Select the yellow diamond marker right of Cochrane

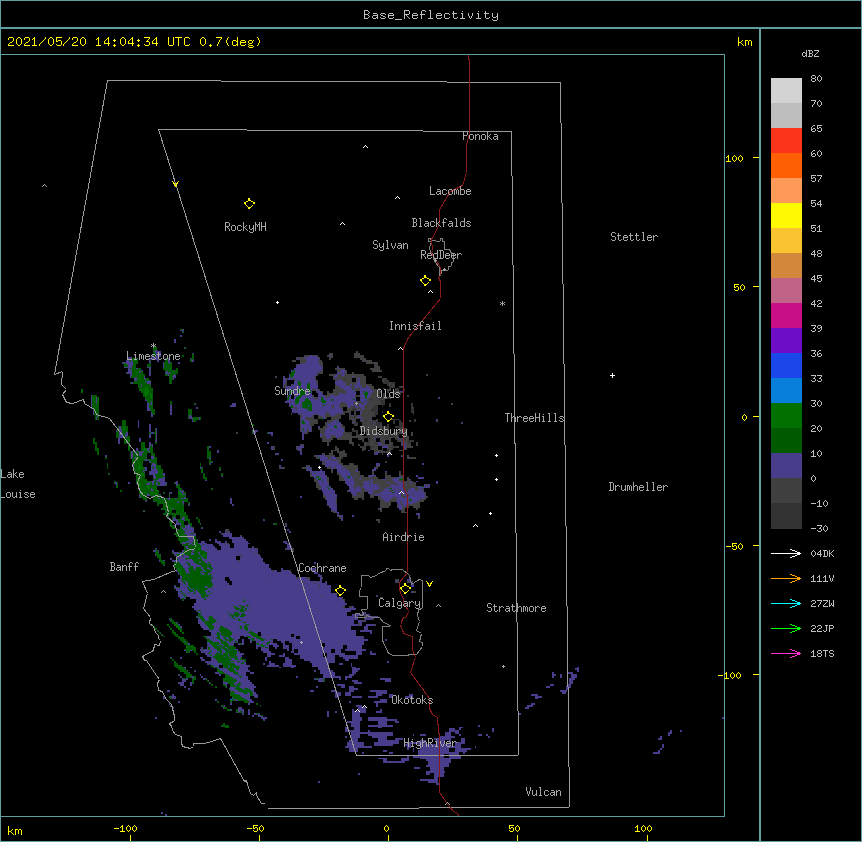(340, 591)
